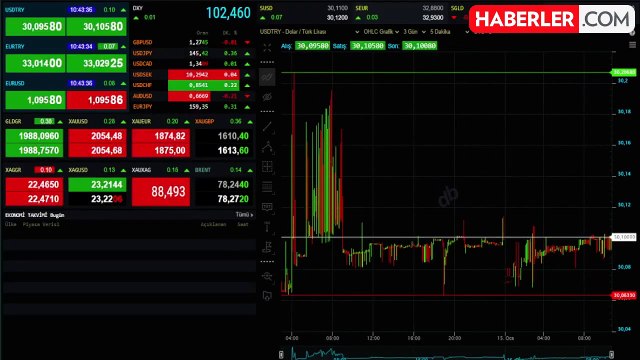Click the GBPUSD red down arrow

click(x=247, y=42)
